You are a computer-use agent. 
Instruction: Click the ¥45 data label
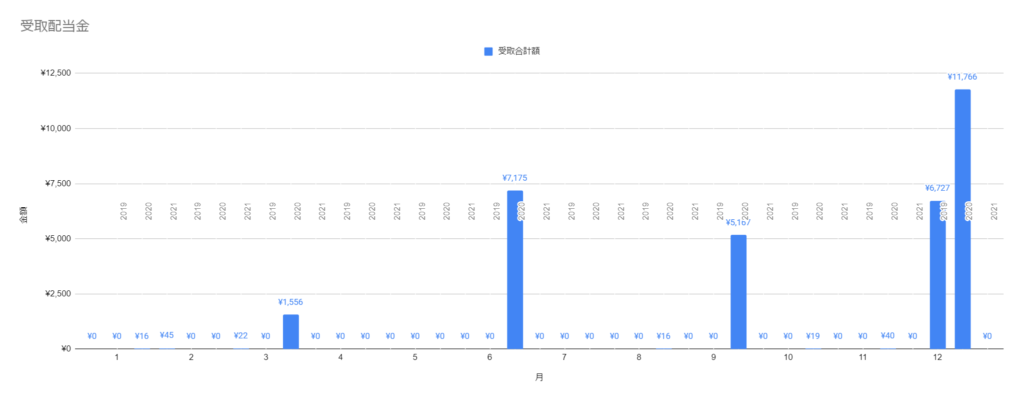coord(167,335)
